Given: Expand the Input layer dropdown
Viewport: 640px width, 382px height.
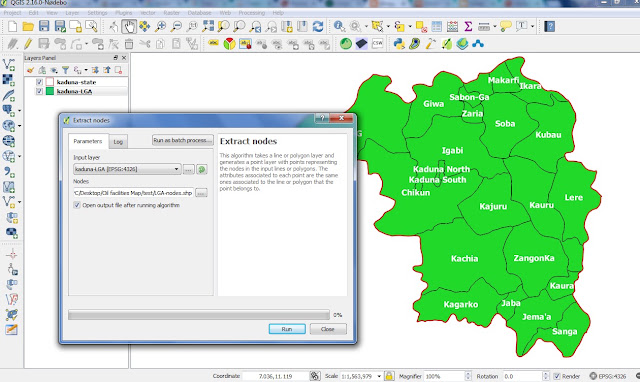Looking at the screenshot, I should pyautogui.click(x=176, y=169).
